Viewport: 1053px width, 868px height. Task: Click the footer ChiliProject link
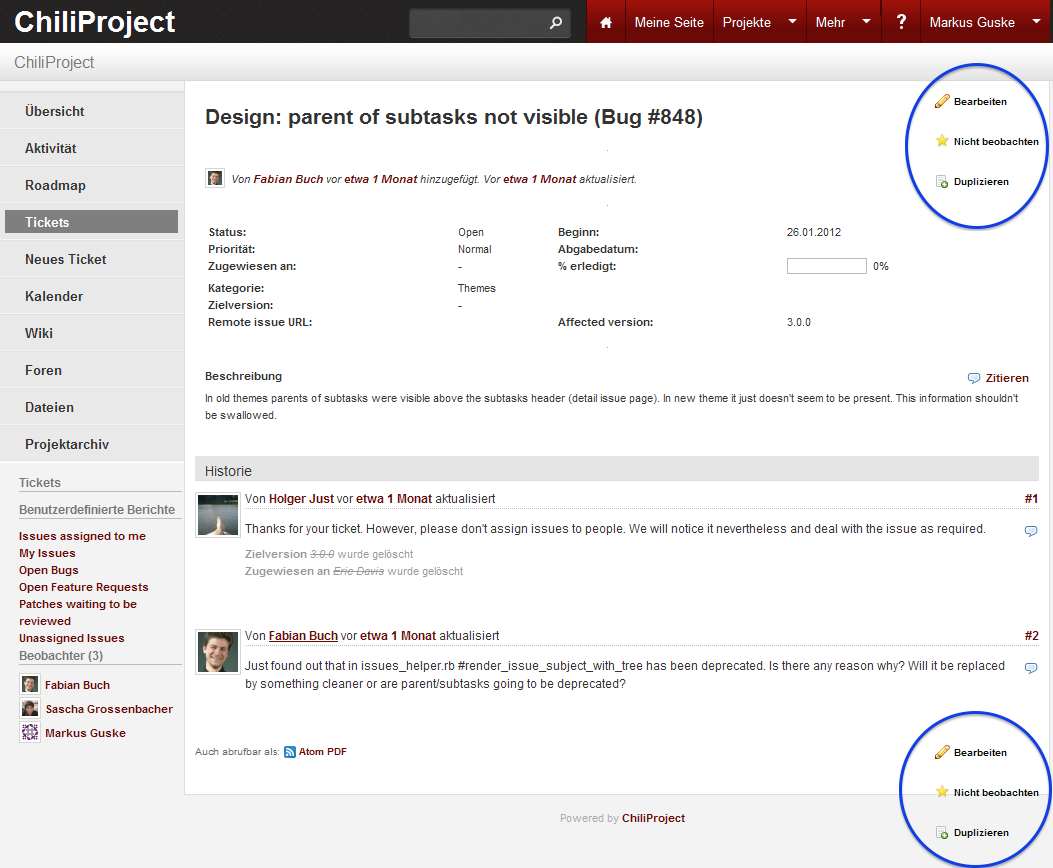pos(653,818)
